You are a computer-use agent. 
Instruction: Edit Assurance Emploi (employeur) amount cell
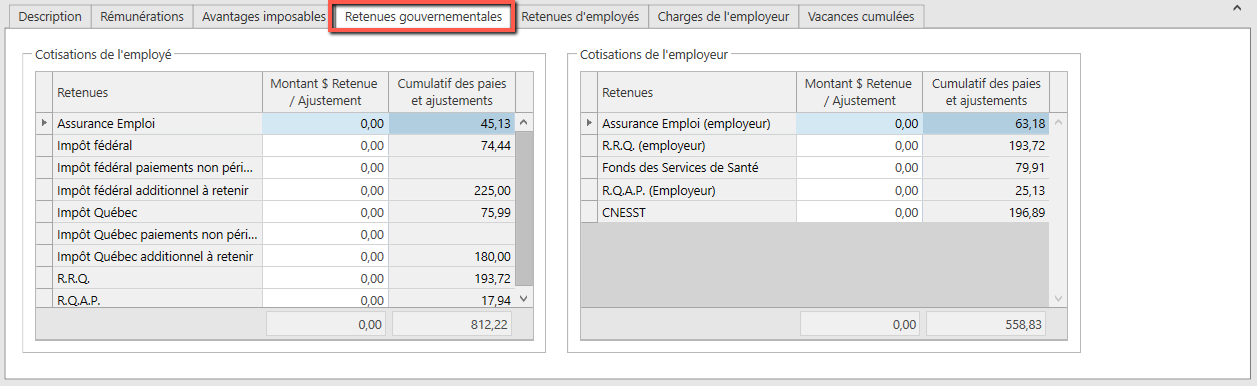pyautogui.click(x=860, y=124)
